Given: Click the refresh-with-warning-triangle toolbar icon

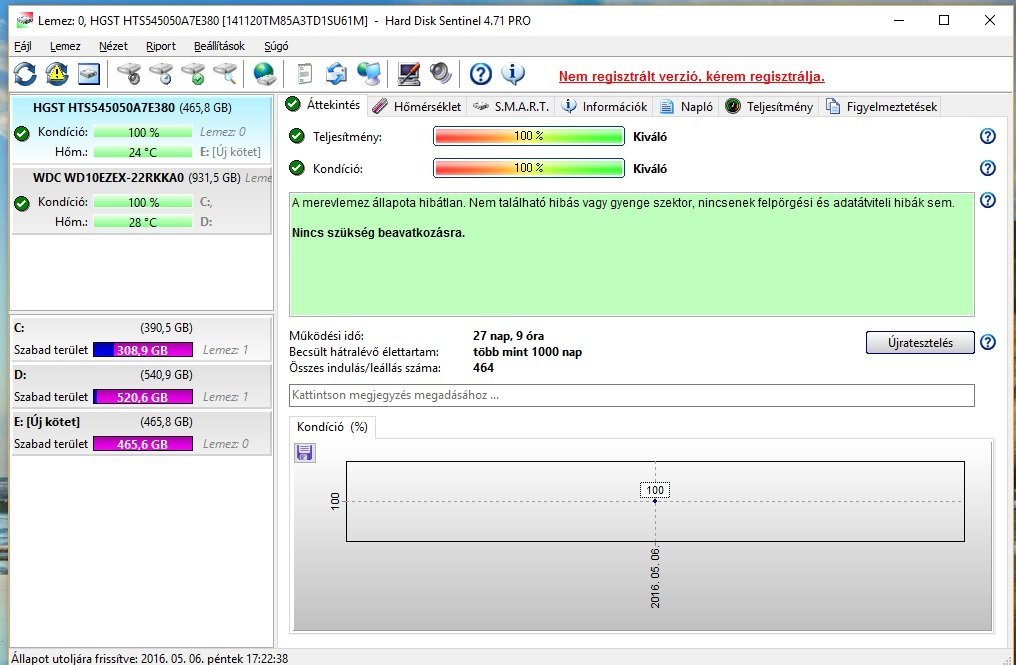Looking at the screenshot, I should coord(57,74).
